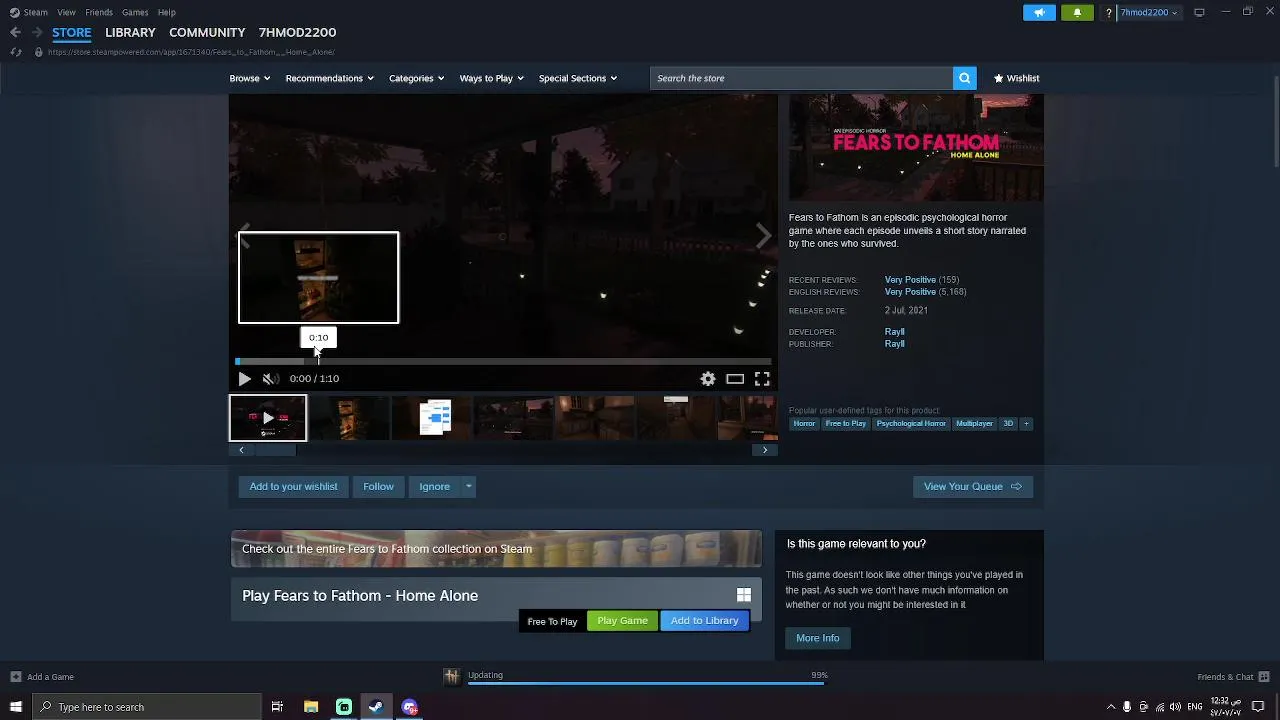This screenshot has height=720, width=1280.
Task: Expand the Browse menu
Action: [x=250, y=78]
